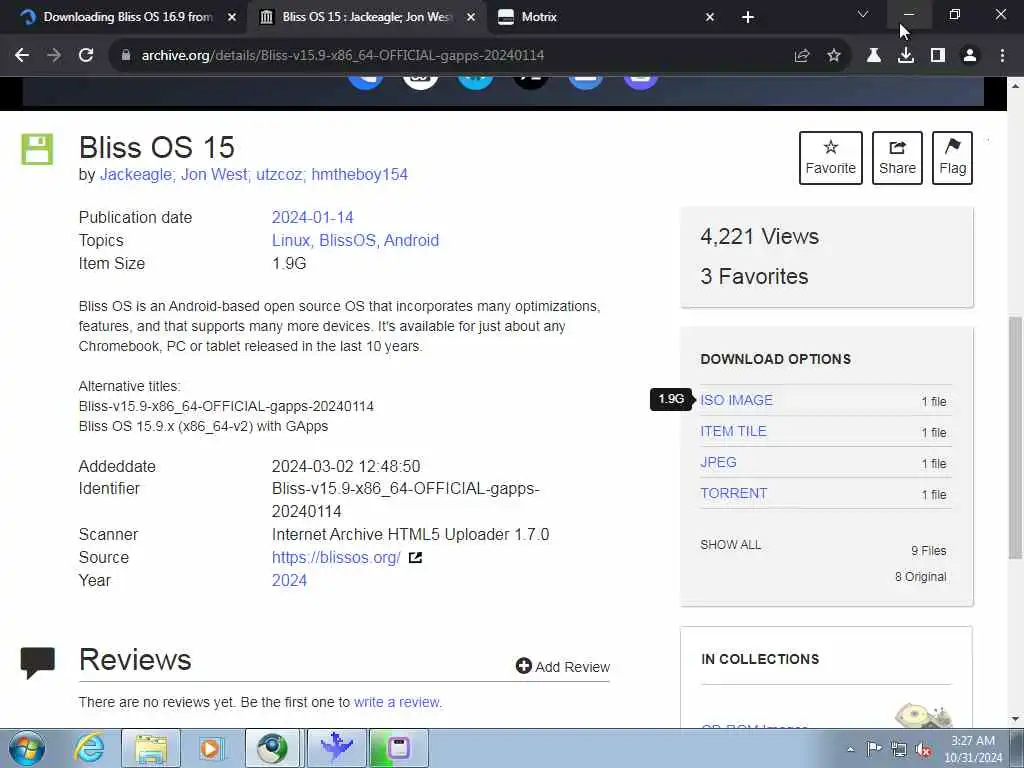Image resolution: width=1024 pixels, height=768 pixels.
Task: Show hidden system tray icons
Action: click(x=850, y=749)
